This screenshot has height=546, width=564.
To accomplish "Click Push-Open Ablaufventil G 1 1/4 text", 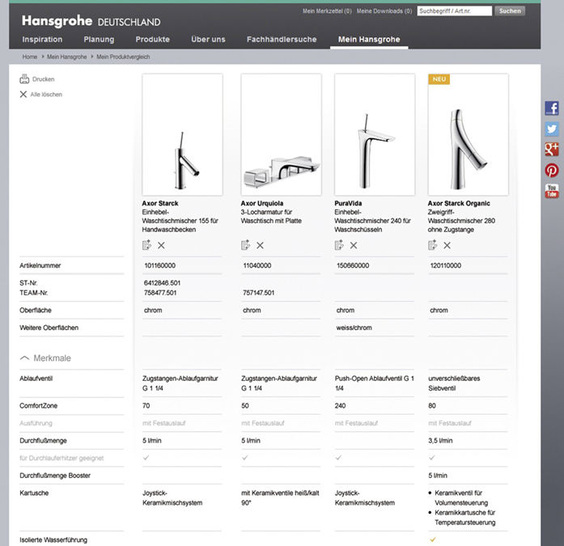I will 374,383.
